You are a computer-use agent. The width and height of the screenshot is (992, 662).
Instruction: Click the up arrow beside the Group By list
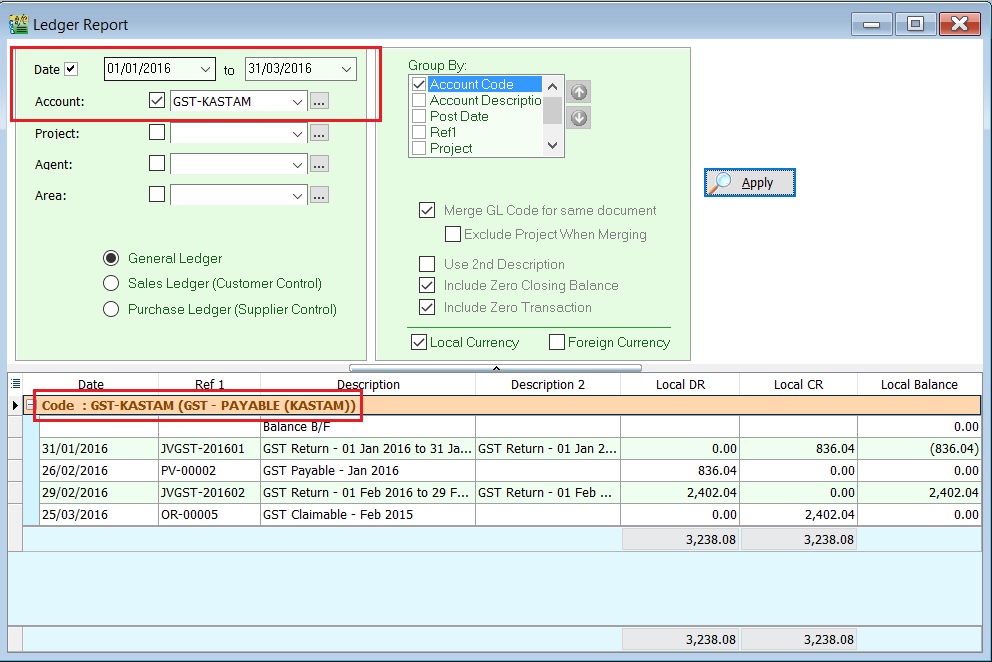(x=580, y=92)
